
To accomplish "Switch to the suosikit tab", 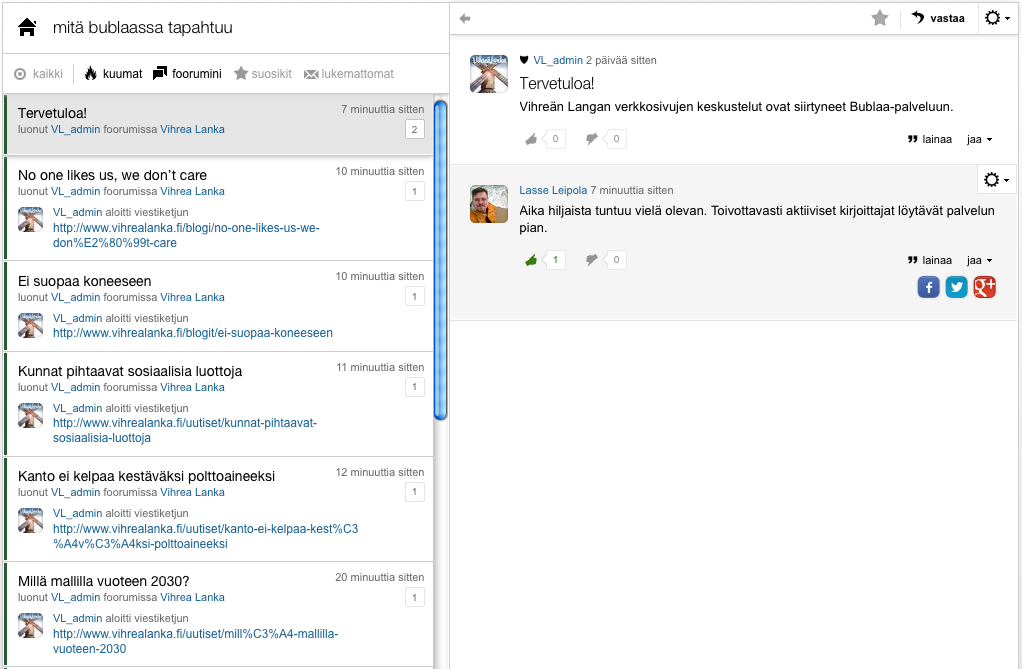I will (x=263, y=74).
